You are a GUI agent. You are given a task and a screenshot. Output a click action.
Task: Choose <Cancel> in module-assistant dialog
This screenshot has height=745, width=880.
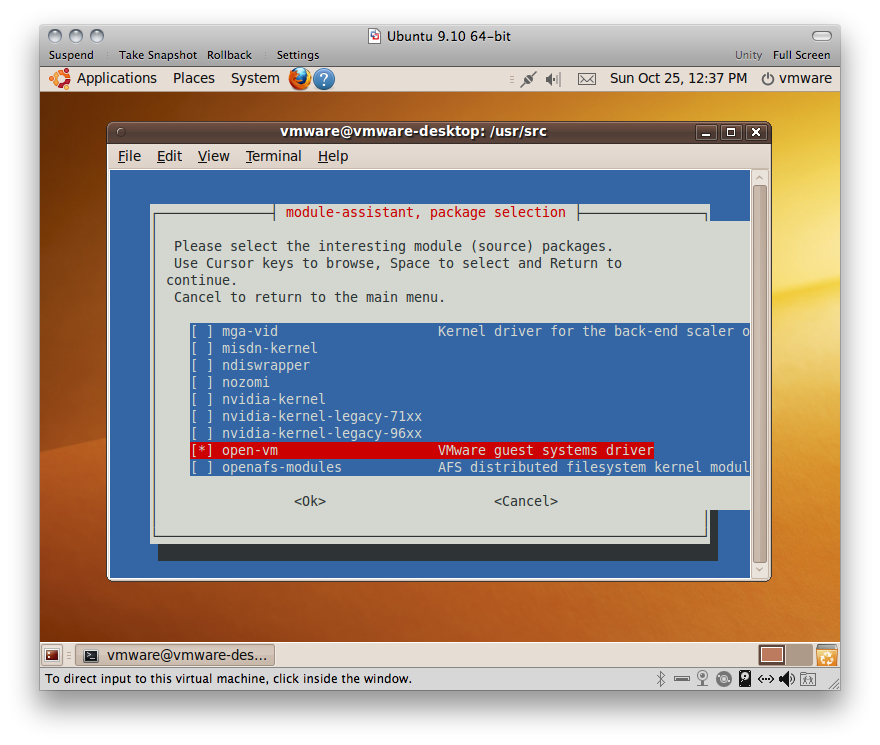(x=526, y=501)
